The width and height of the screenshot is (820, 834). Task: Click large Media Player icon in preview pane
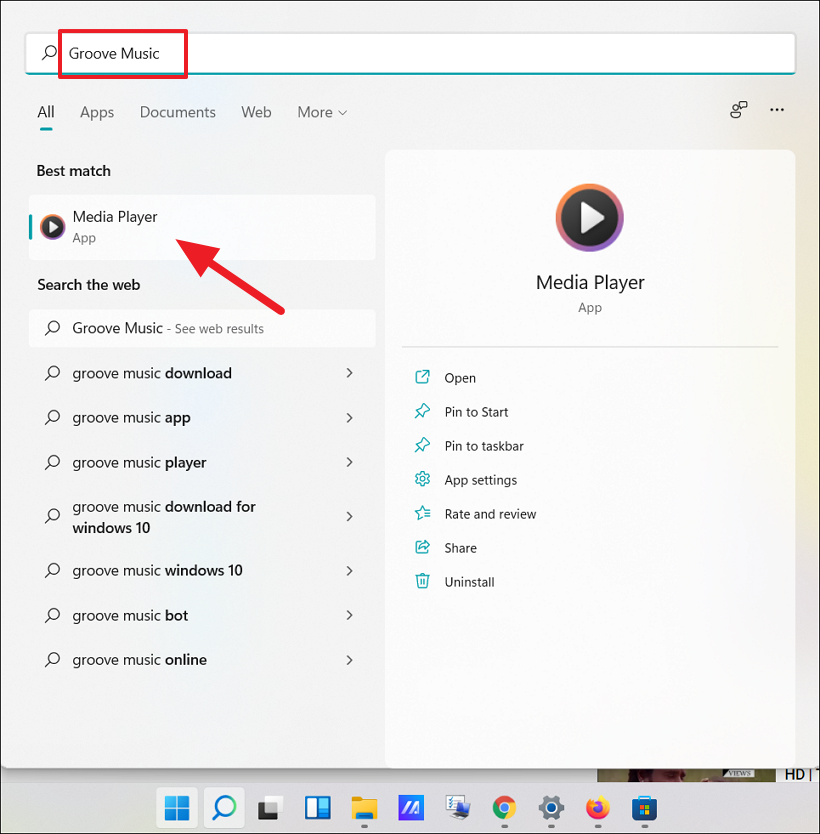pos(590,218)
